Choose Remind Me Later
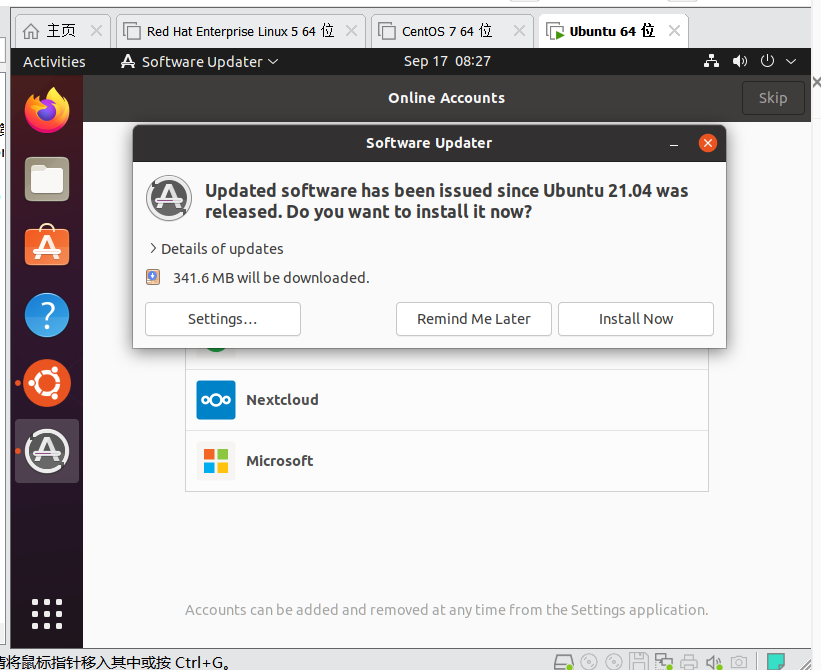 click(x=474, y=319)
